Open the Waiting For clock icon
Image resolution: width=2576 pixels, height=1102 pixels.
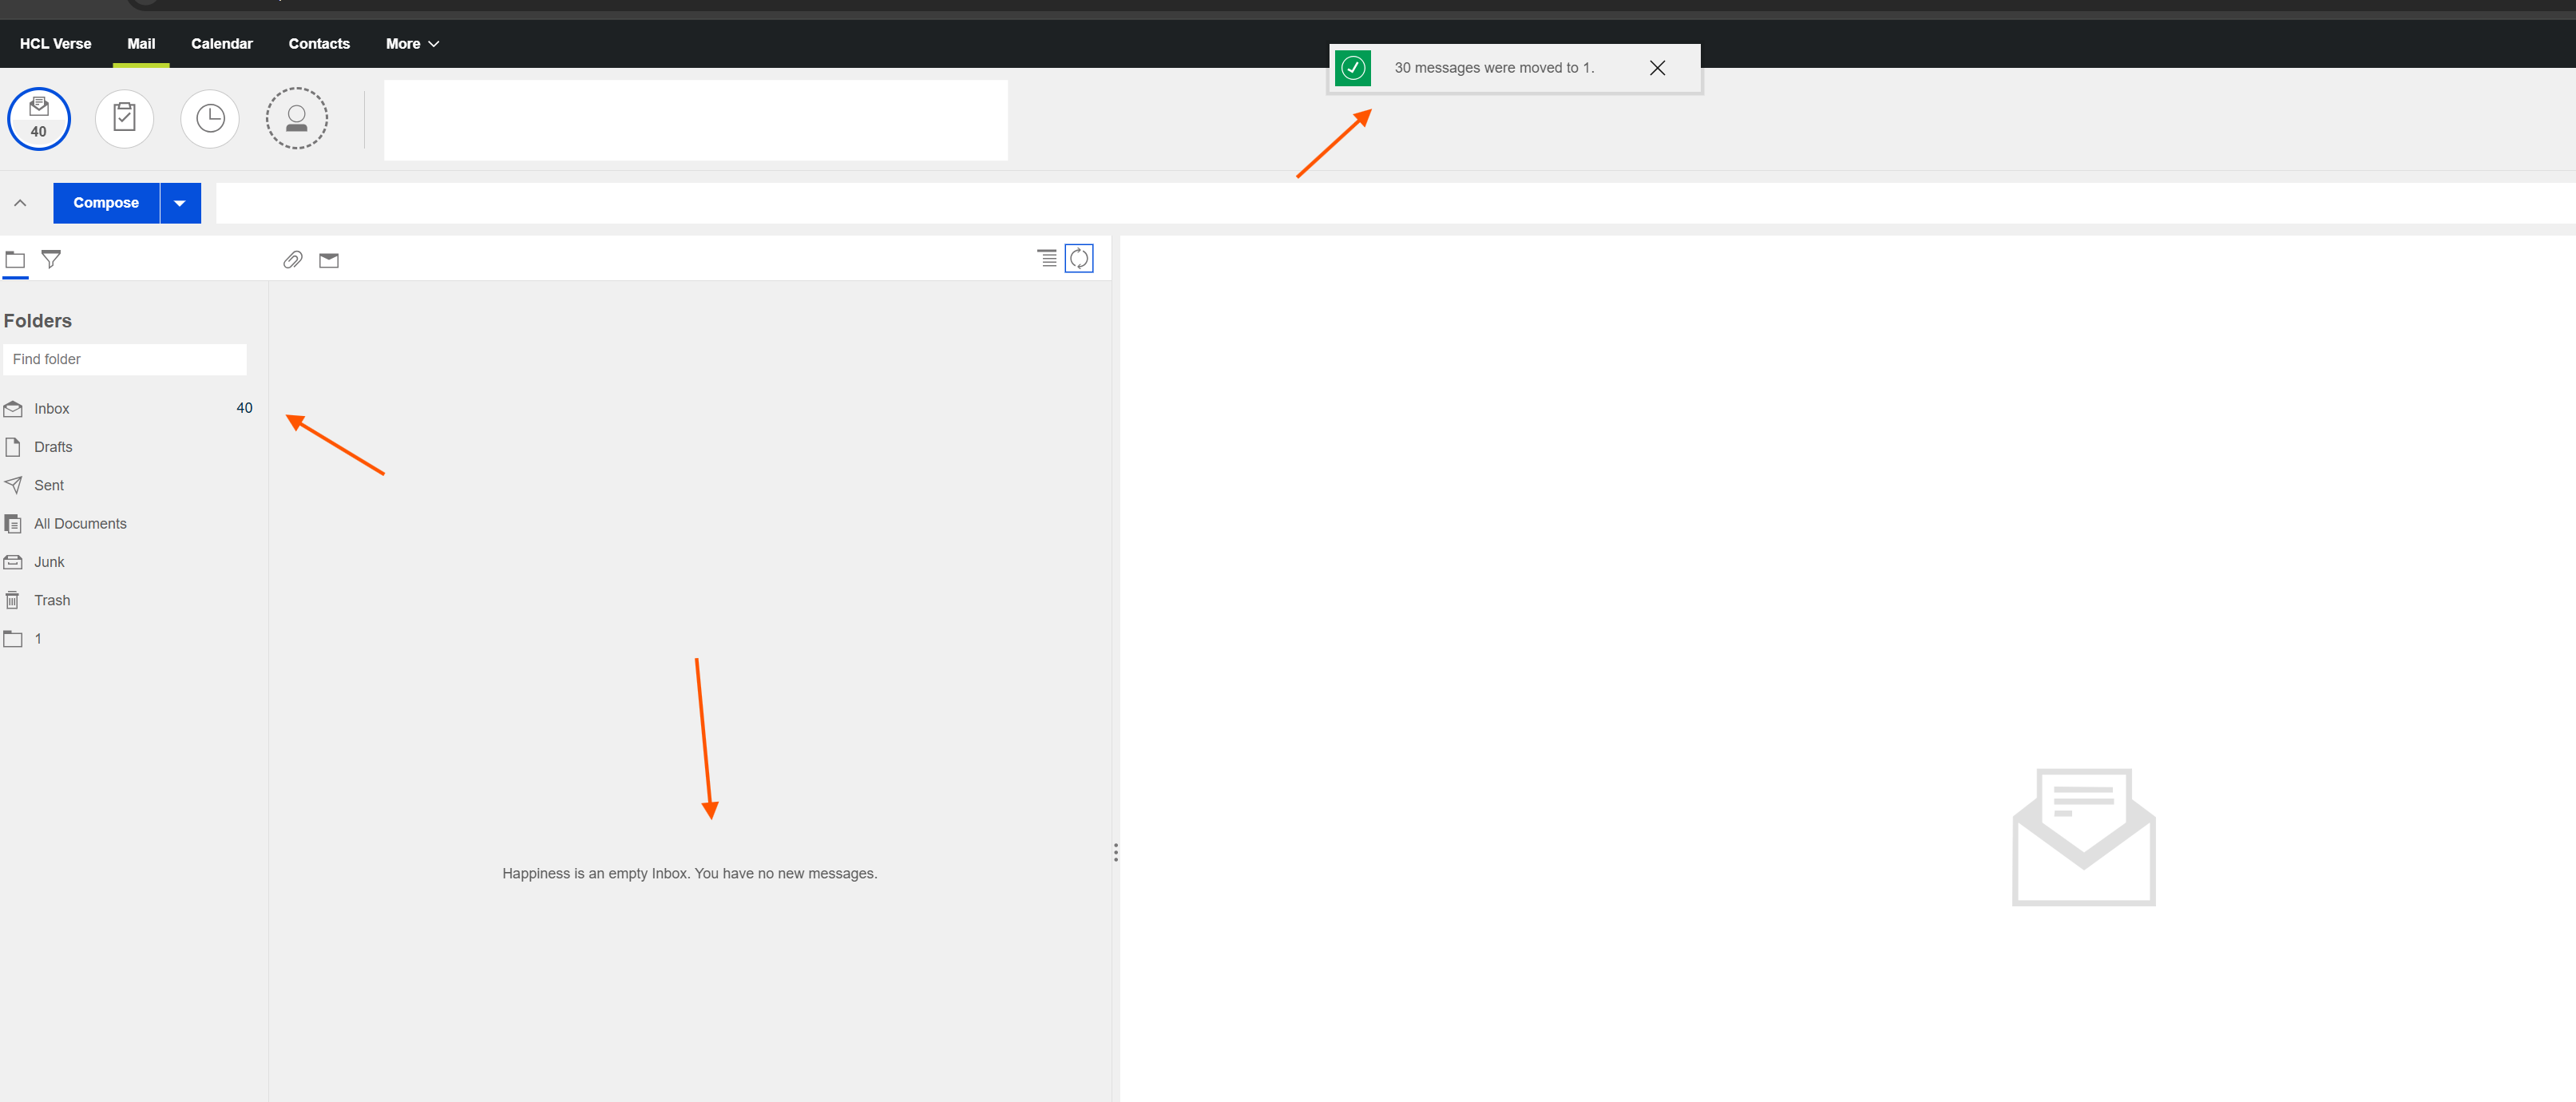(x=210, y=119)
